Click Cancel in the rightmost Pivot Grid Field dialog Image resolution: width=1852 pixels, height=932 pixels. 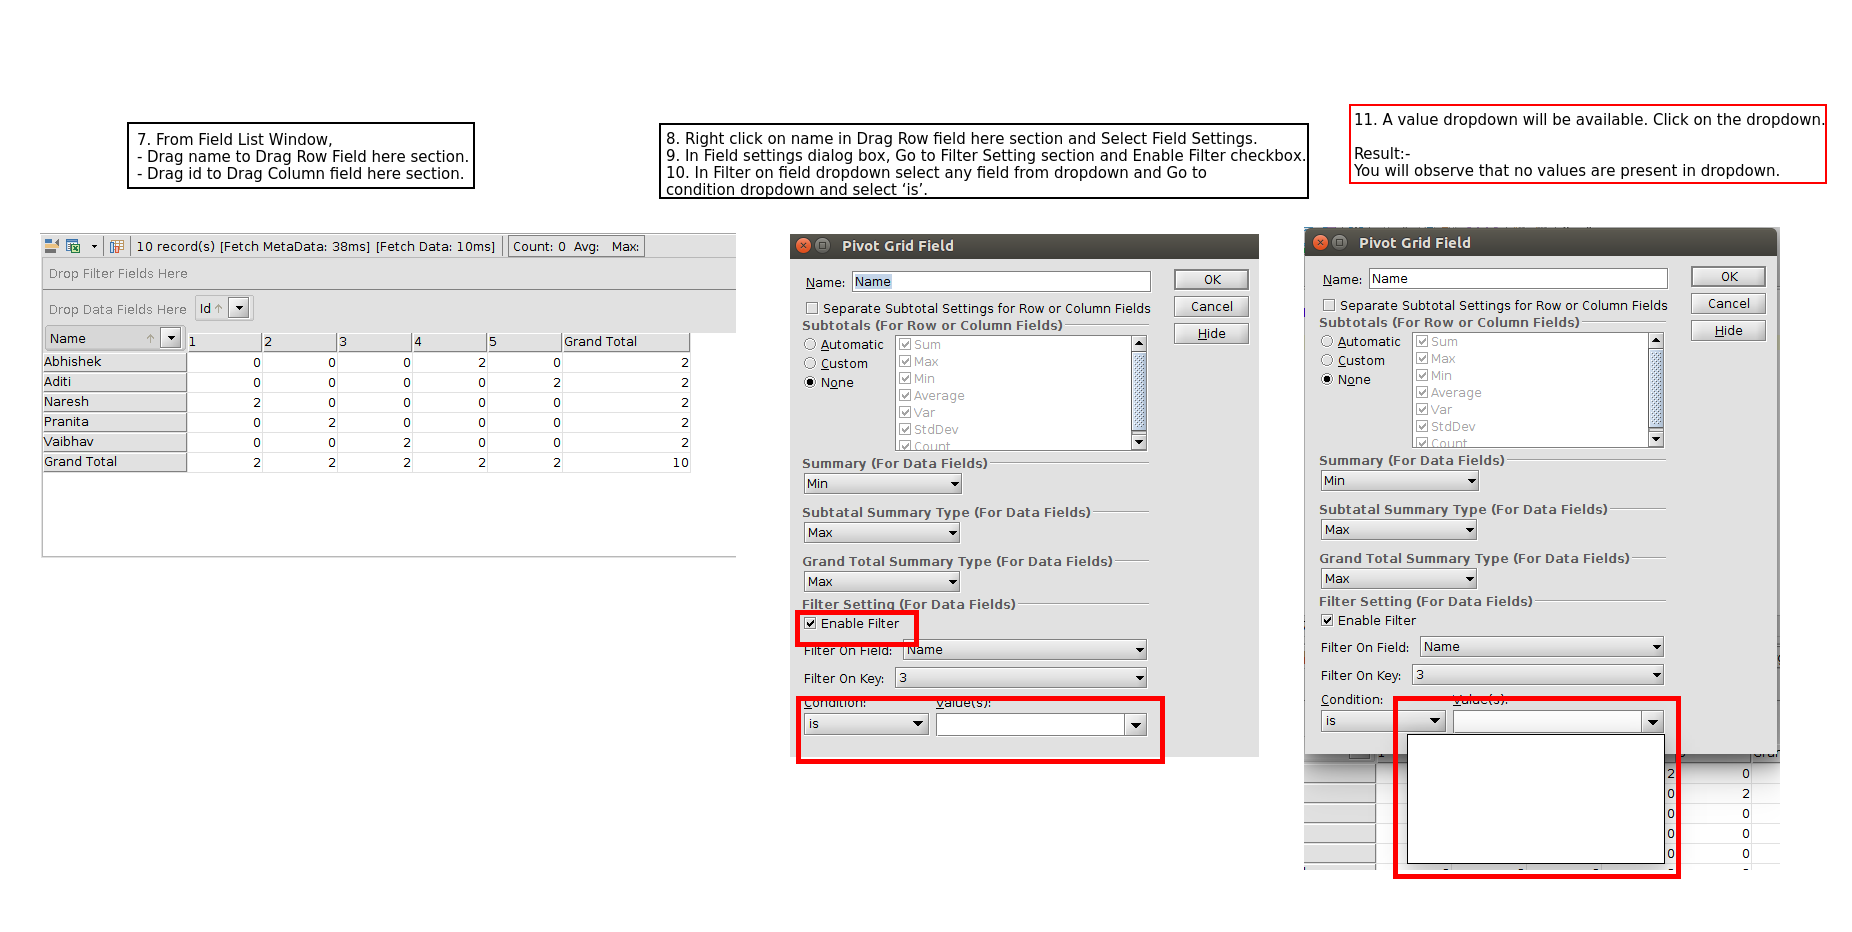(1729, 304)
